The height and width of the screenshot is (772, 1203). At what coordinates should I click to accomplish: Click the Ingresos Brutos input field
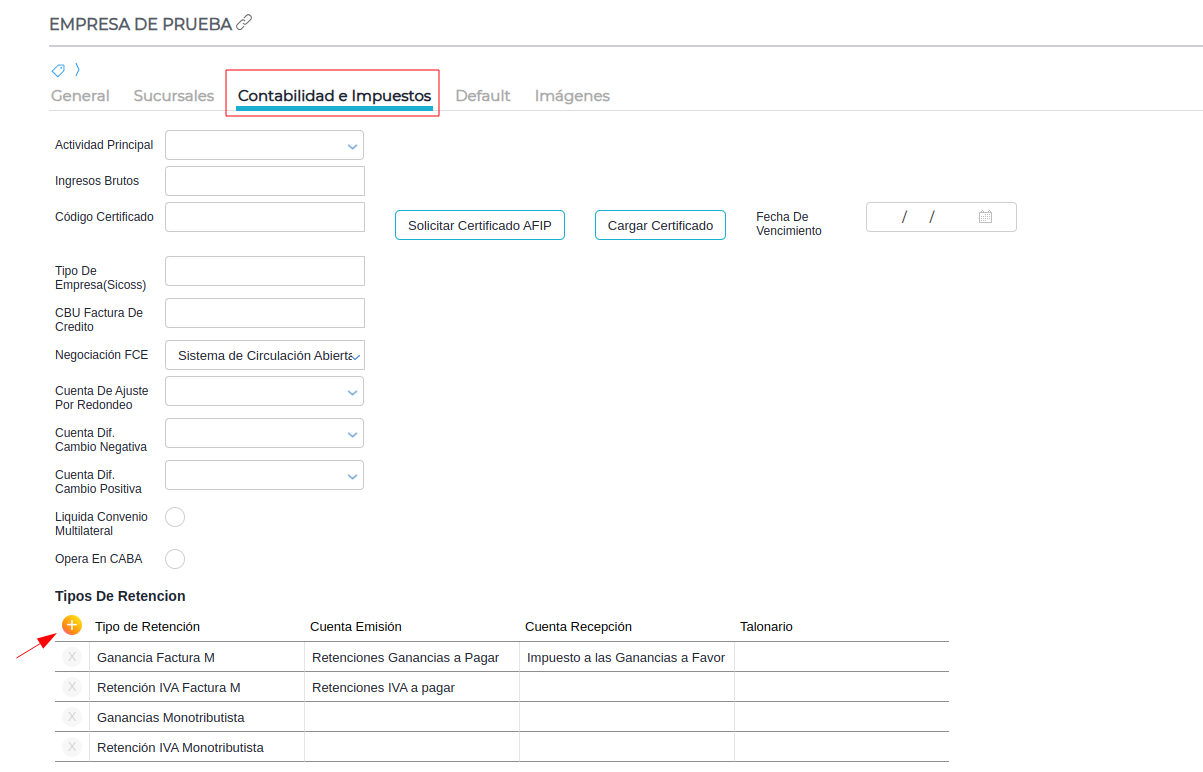(265, 181)
